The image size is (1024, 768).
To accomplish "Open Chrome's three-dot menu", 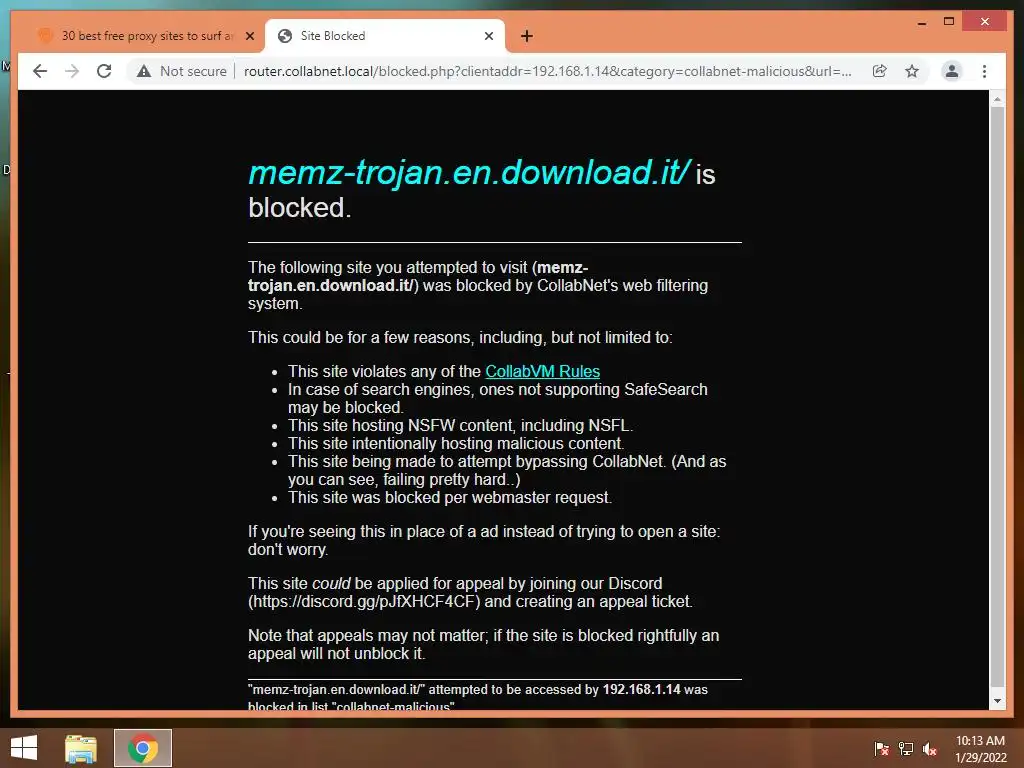I will [x=985, y=71].
